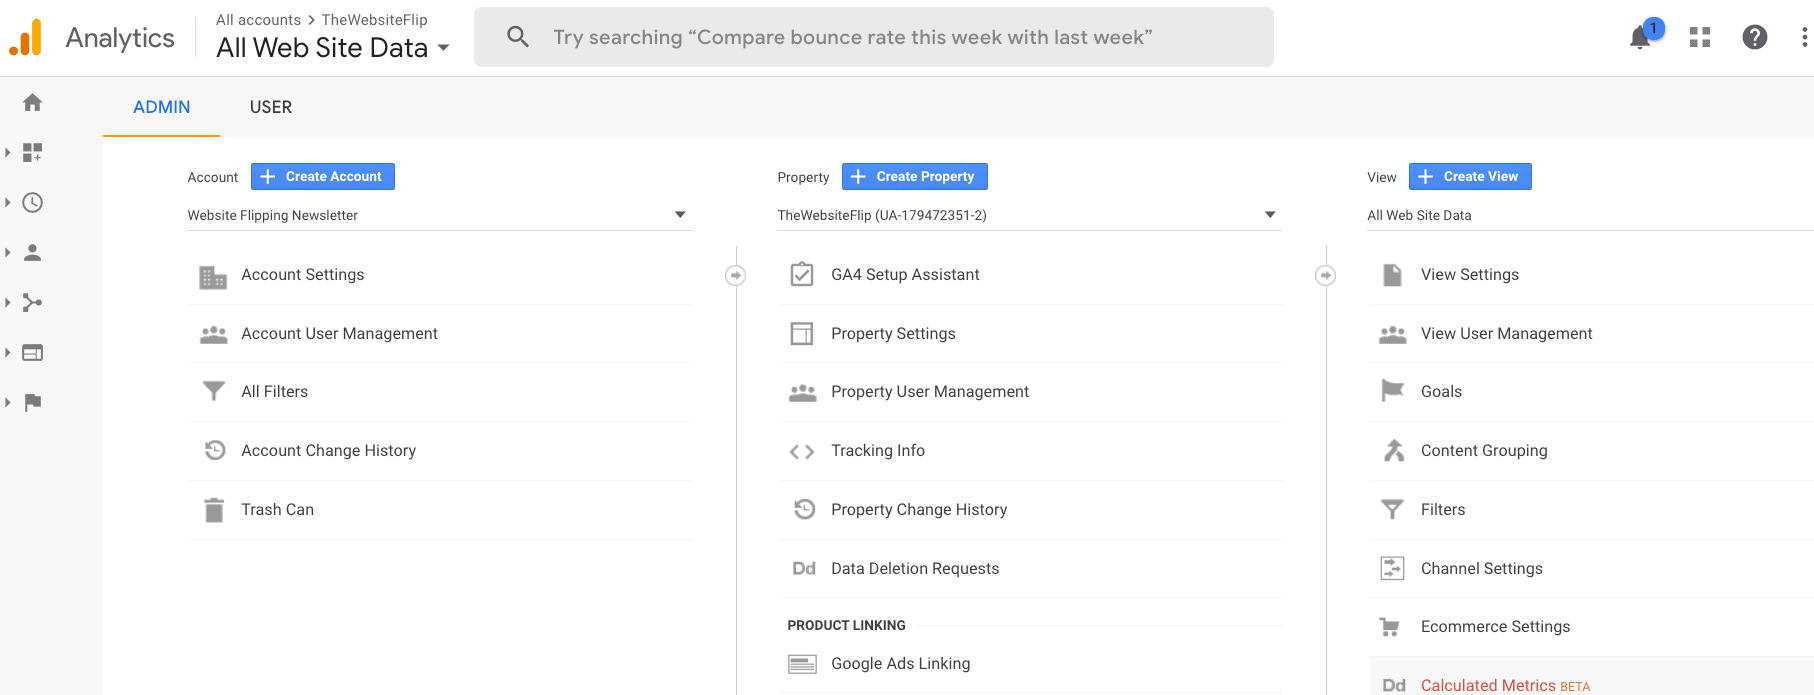Image resolution: width=1814 pixels, height=695 pixels.
Task: Expand the Realtime sidebar section arrow
Action: pos(8,202)
